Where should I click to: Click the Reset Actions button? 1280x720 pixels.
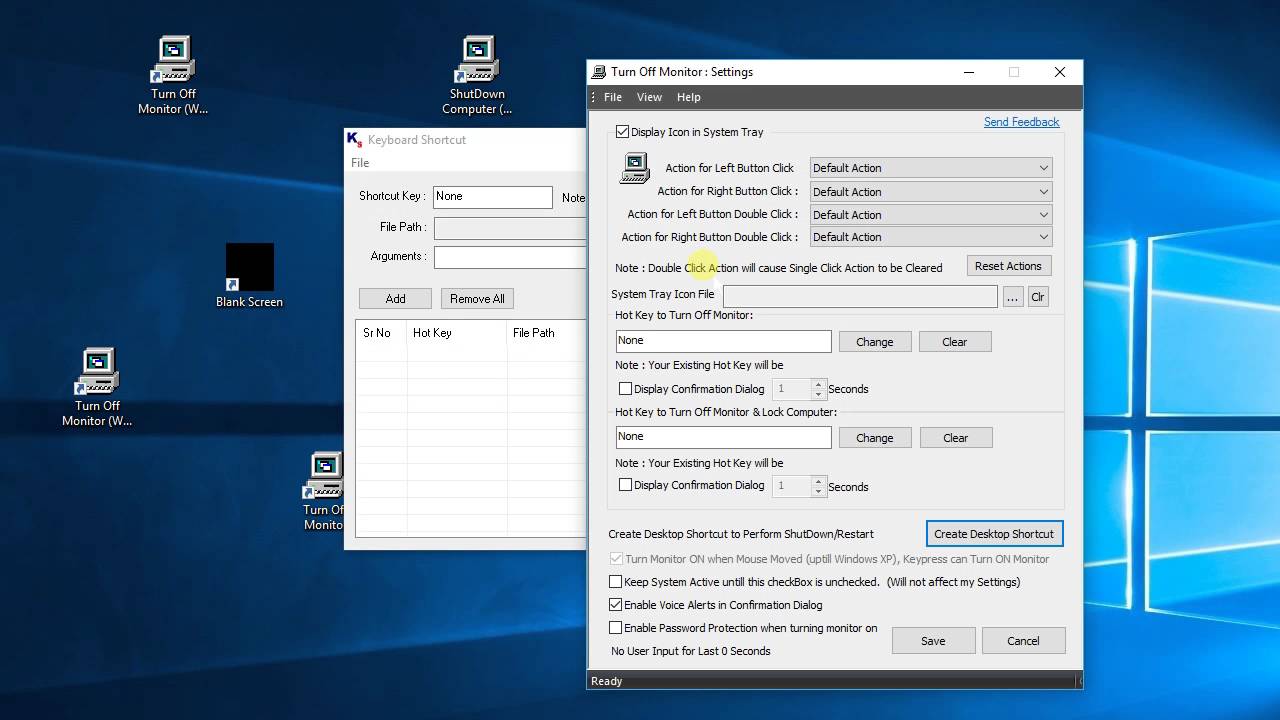[x=1008, y=266]
